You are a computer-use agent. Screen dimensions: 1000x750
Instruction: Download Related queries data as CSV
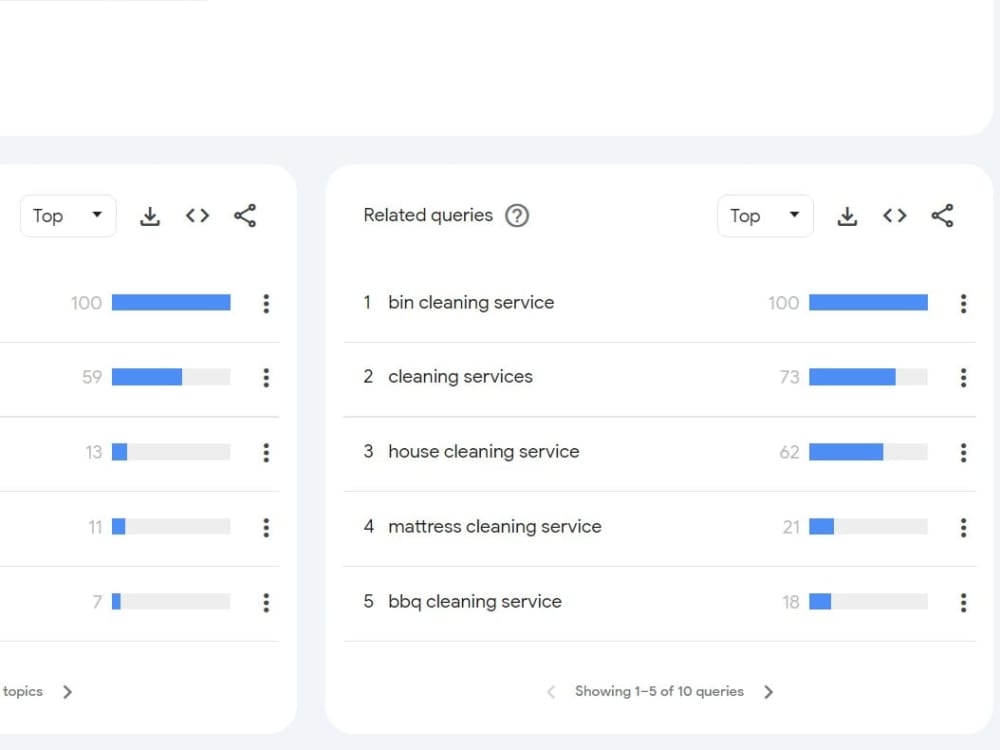[x=847, y=216]
